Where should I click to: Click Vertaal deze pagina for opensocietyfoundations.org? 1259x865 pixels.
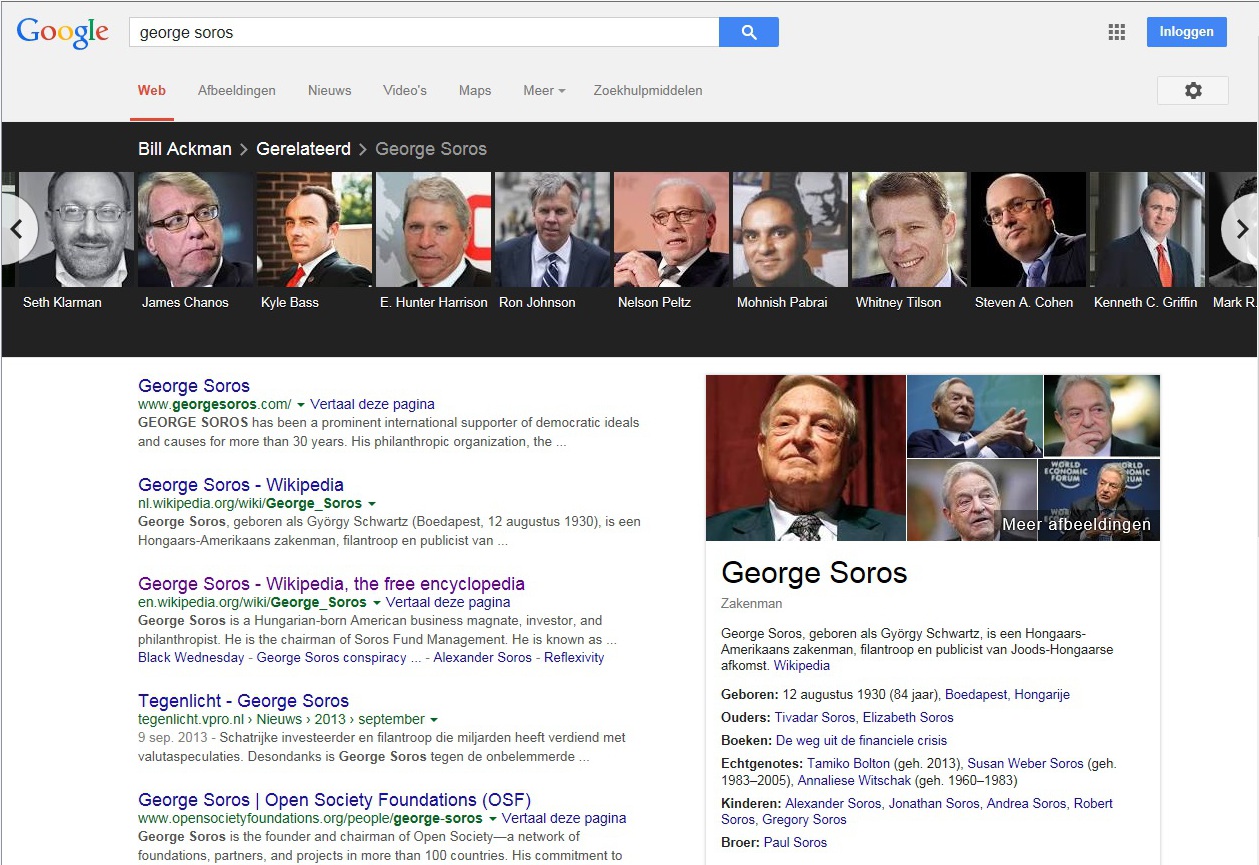tap(564, 819)
